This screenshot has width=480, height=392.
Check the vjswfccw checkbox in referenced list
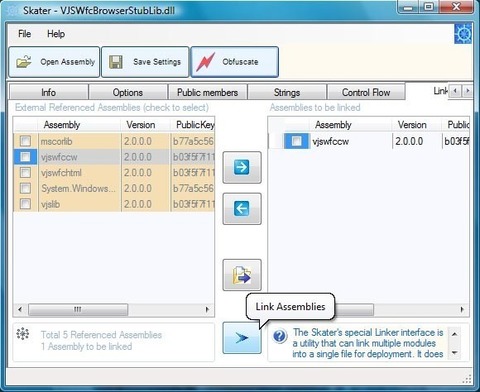coord(25,157)
